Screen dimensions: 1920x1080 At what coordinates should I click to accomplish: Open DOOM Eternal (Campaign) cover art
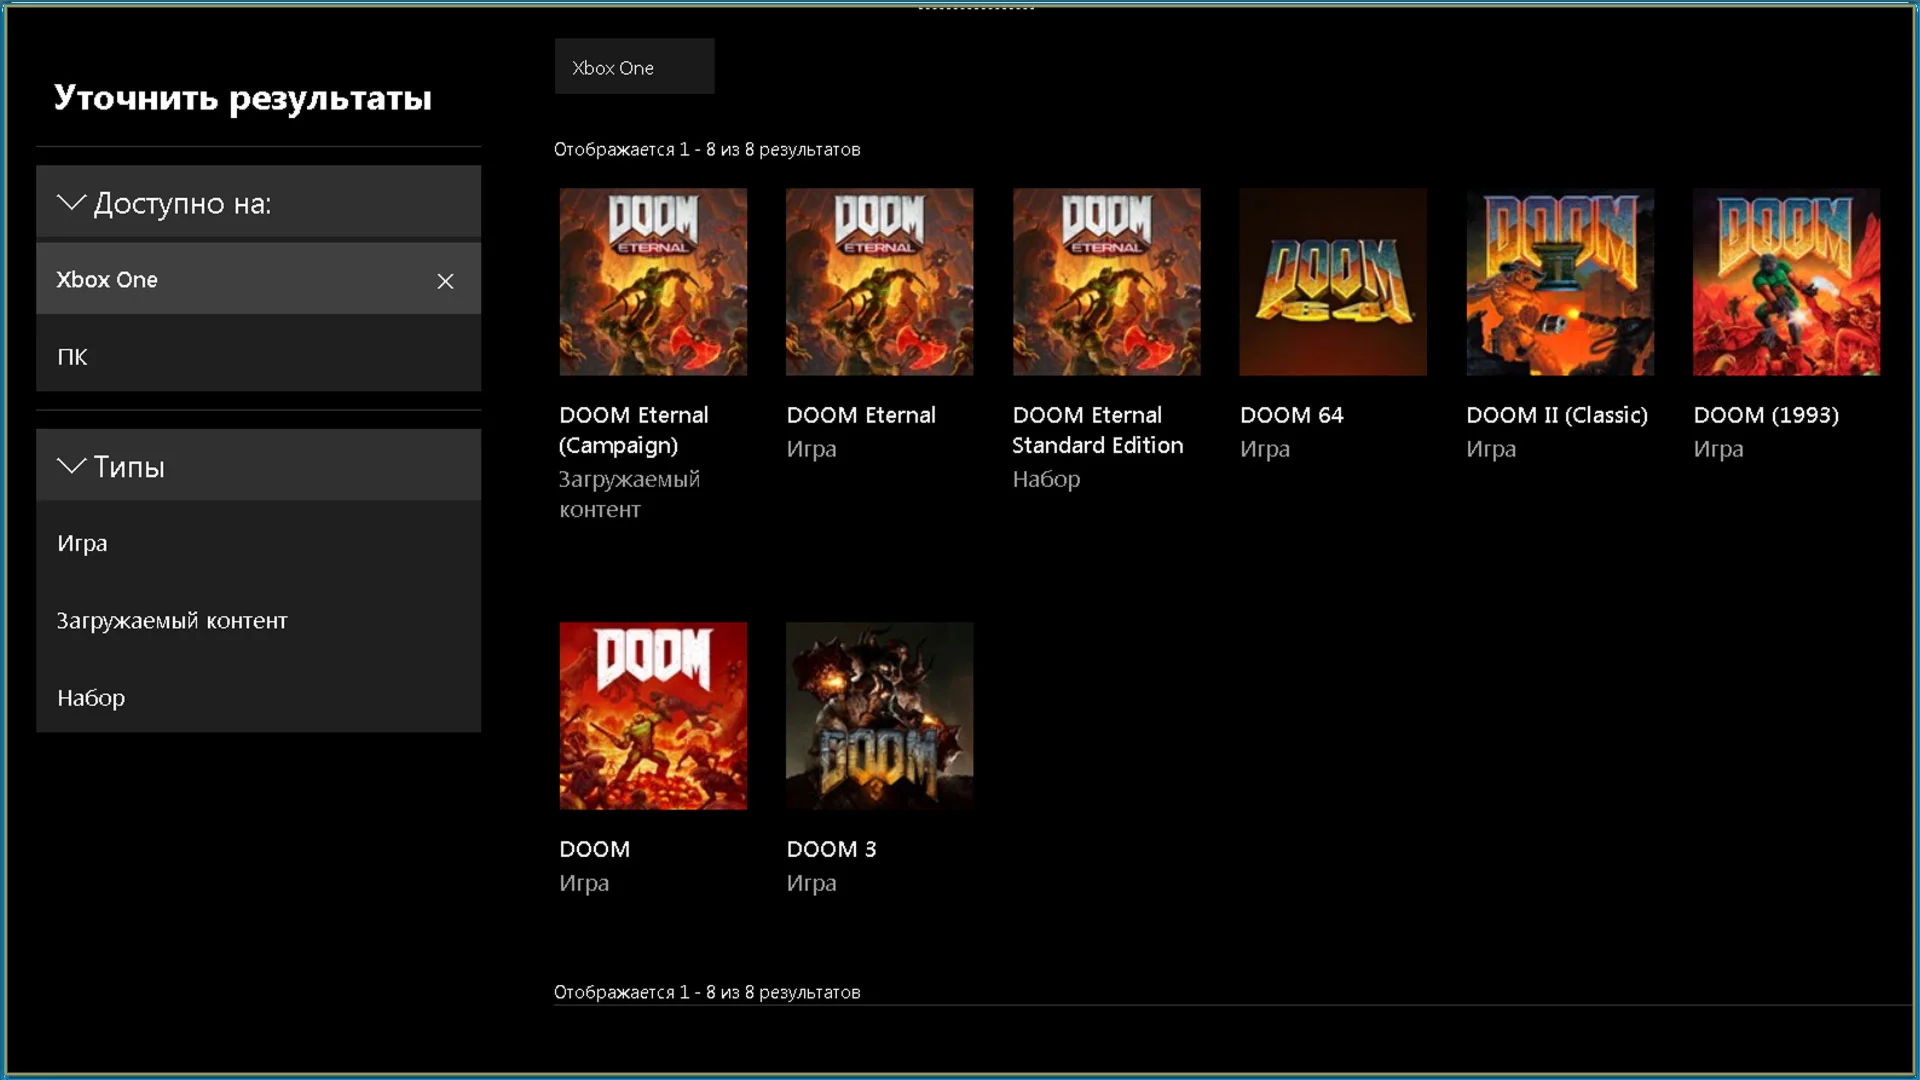click(653, 282)
